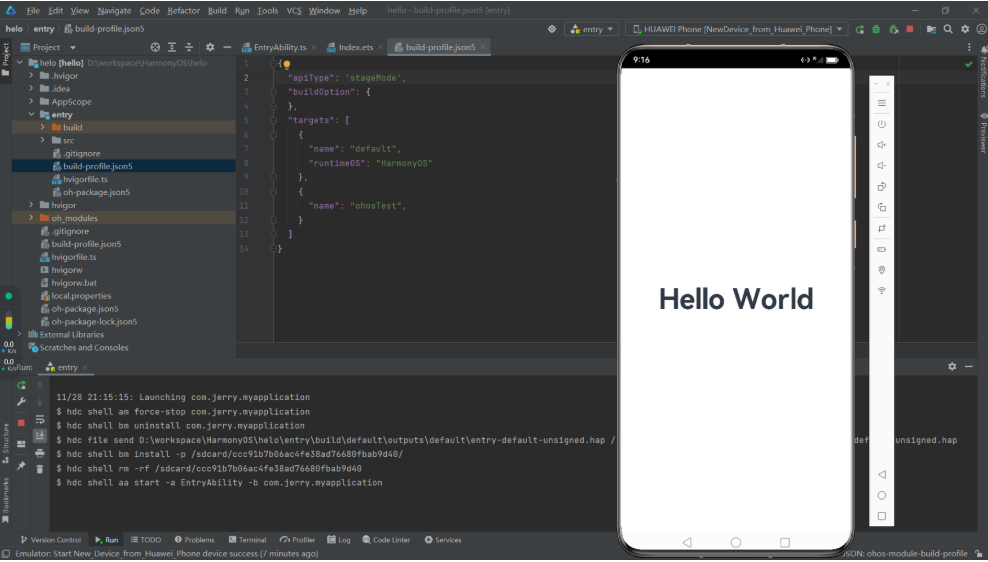Click Collapse All icon in Project panel

(190, 47)
